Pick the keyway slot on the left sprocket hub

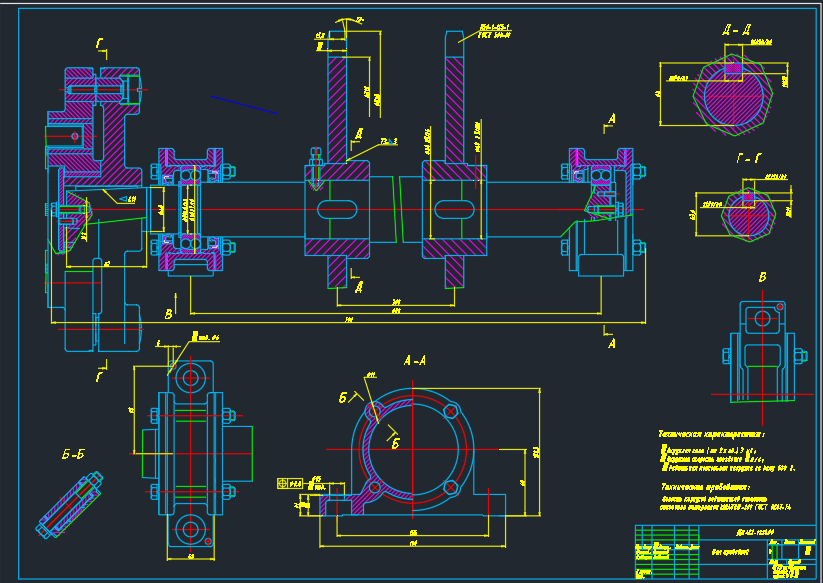(337, 209)
